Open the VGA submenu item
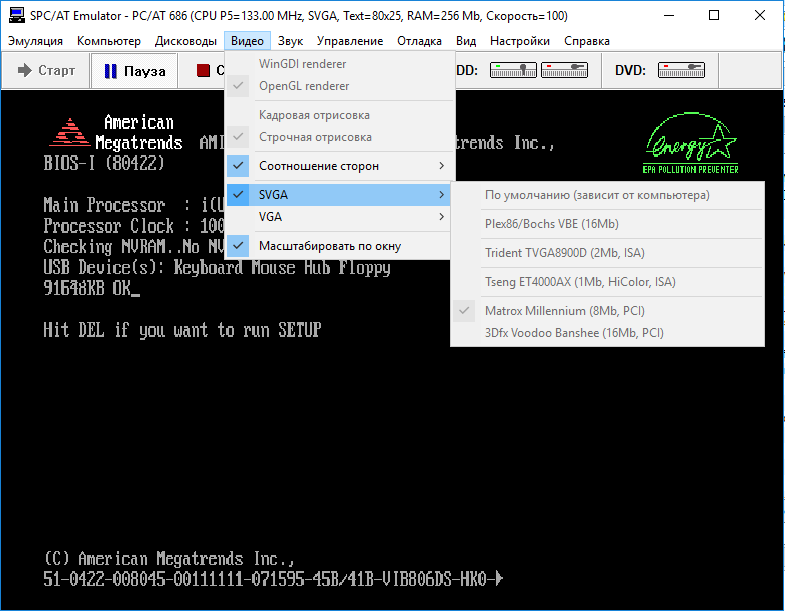785x611 pixels. click(339, 217)
